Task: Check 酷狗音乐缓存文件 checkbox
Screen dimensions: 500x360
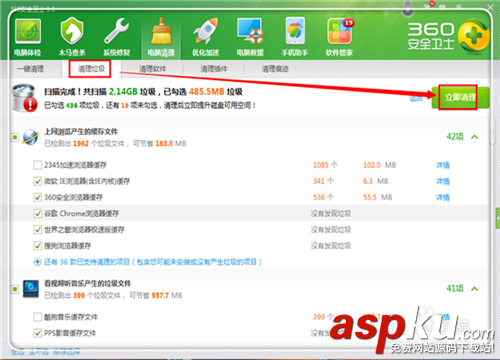Action: (37, 317)
